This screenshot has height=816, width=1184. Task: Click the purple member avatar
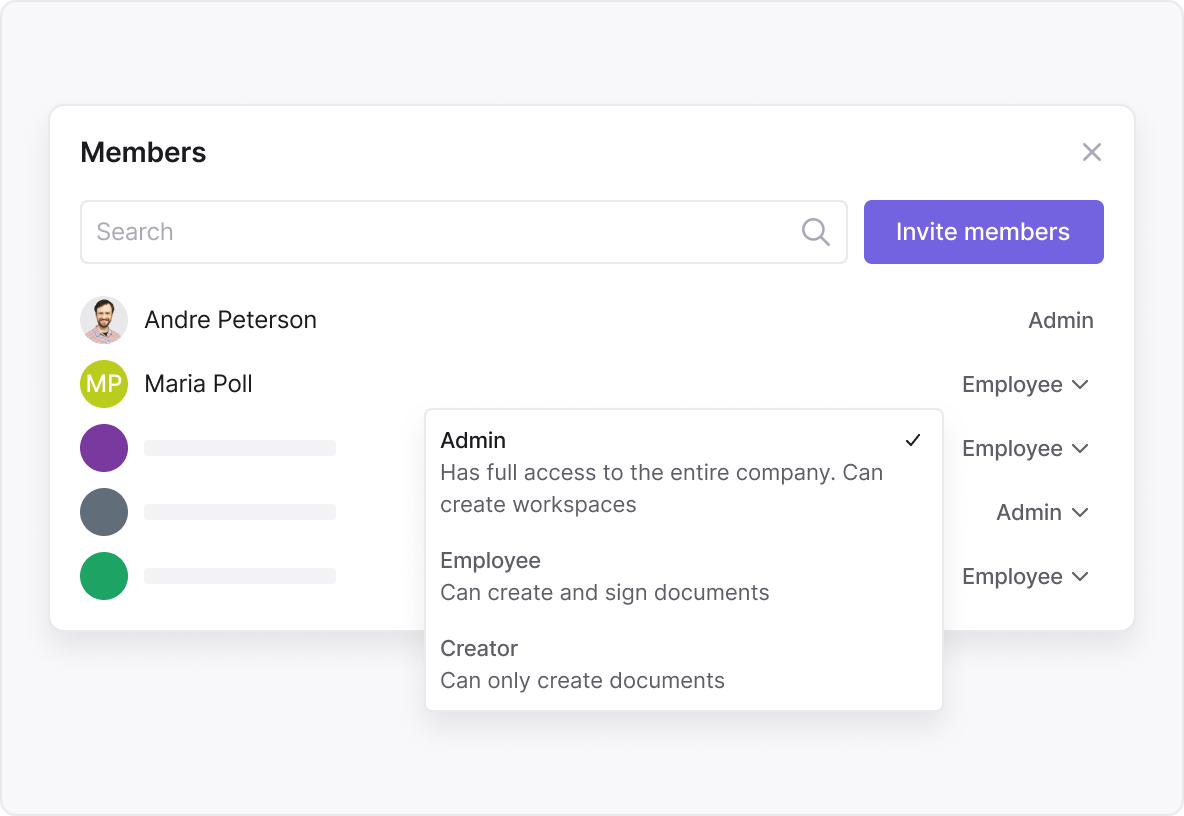pyautogui.click(x=104, y=448)
